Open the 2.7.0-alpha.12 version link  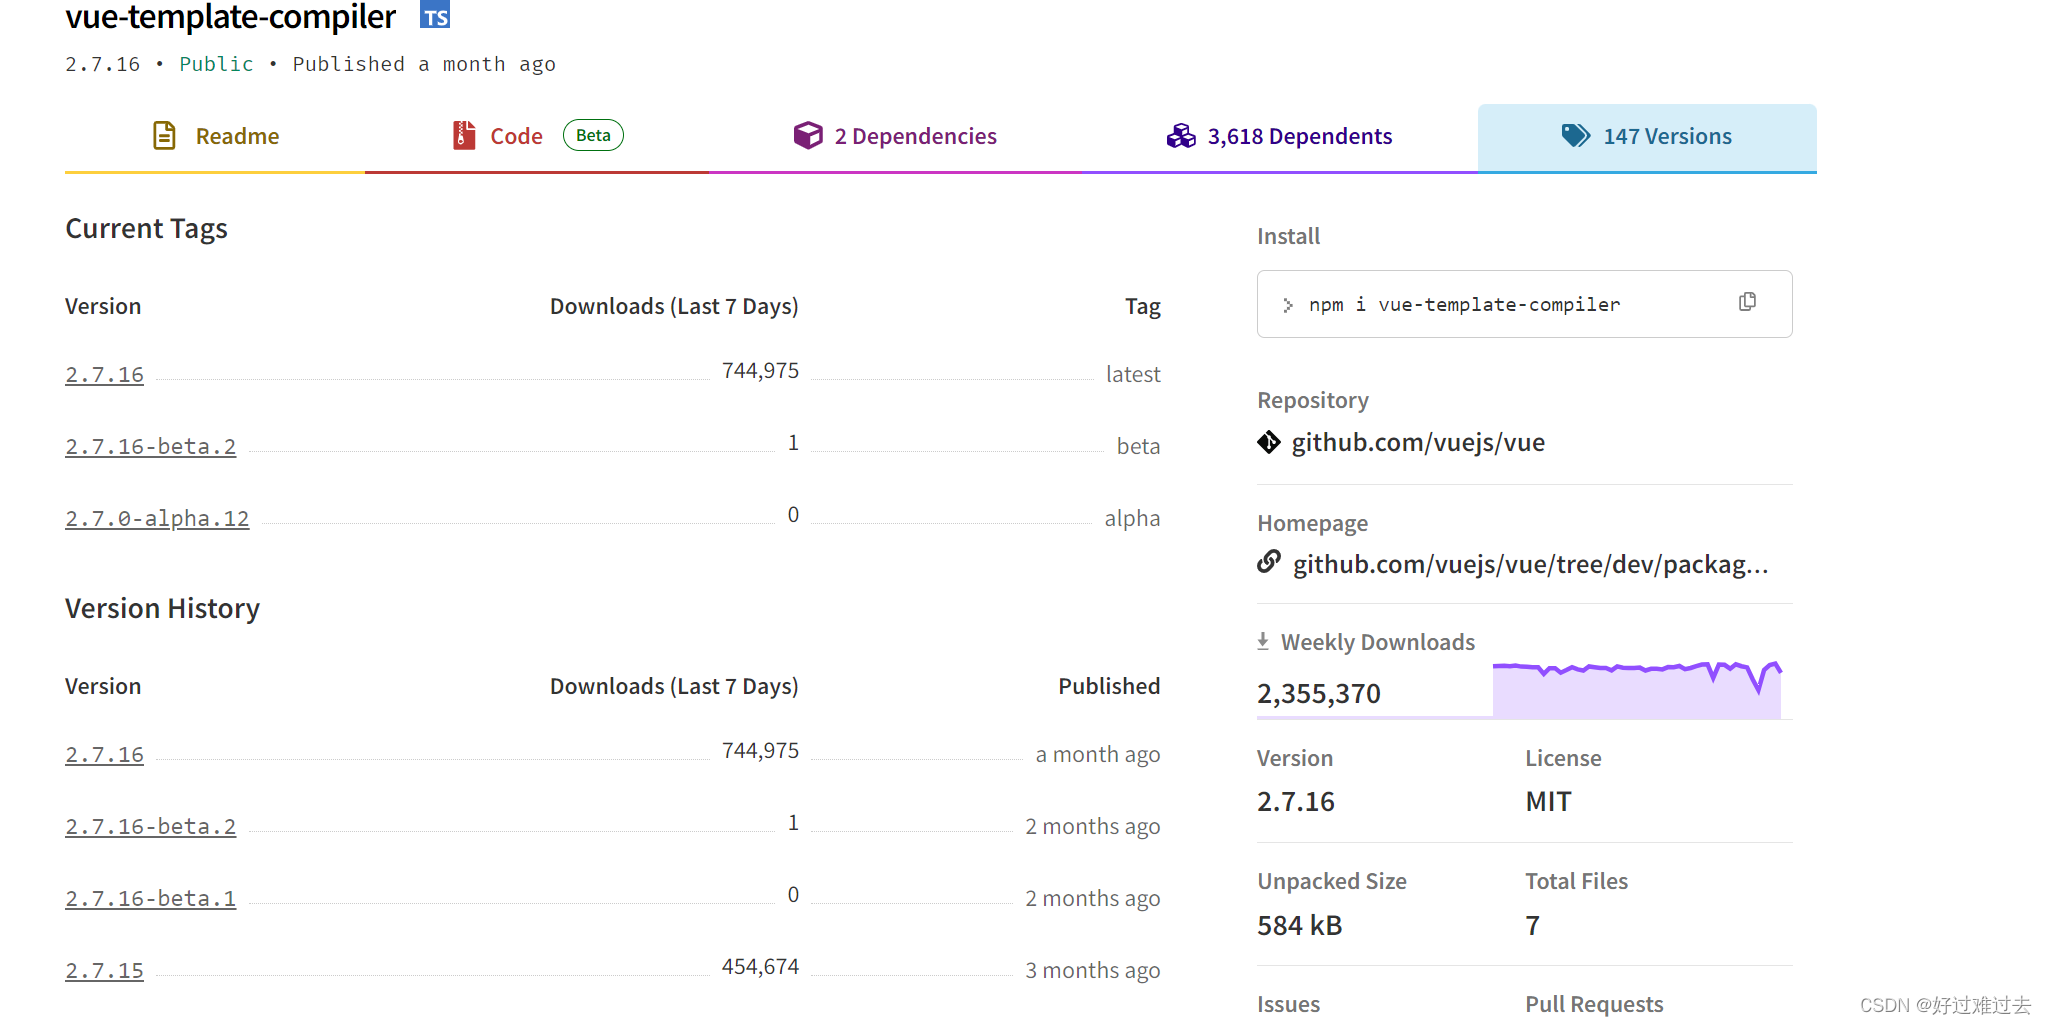tap(156, 518)
